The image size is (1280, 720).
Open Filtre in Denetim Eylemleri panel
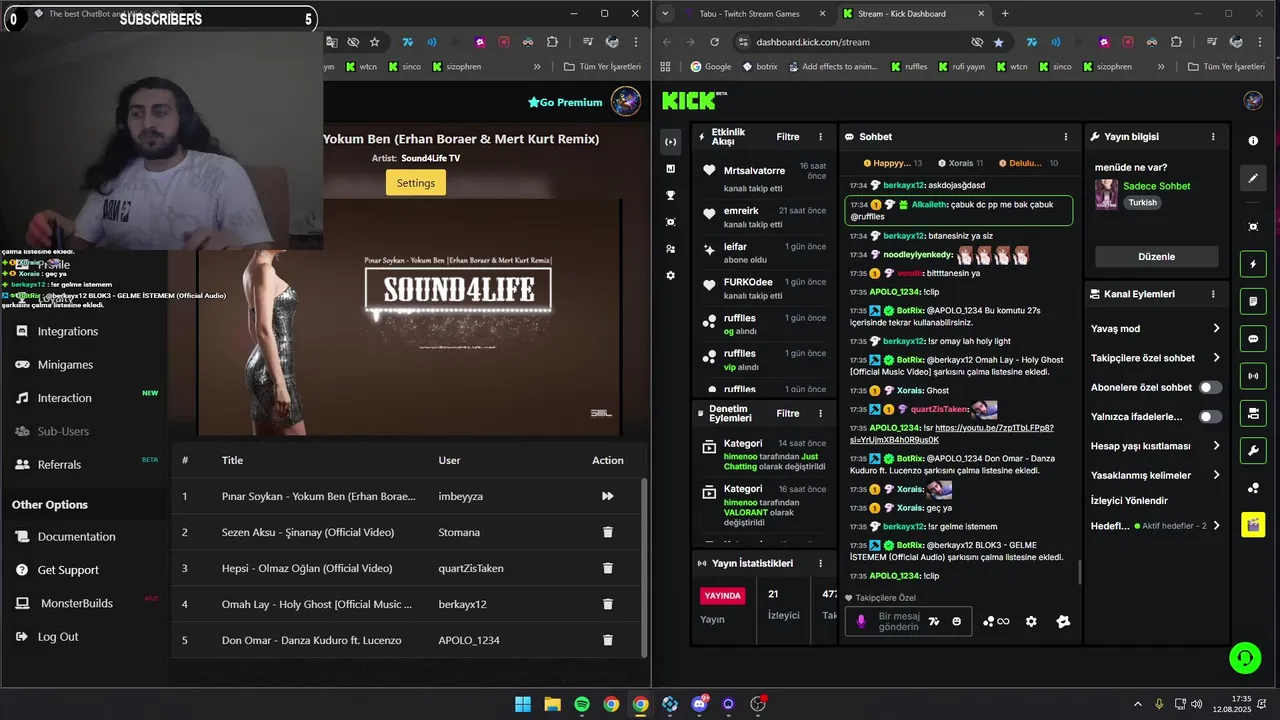[788, 413]
